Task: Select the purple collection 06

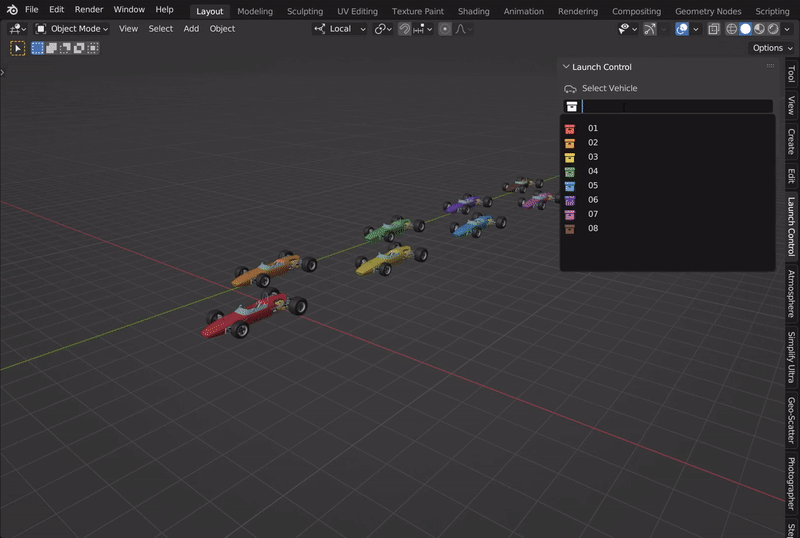Action: 667,200
